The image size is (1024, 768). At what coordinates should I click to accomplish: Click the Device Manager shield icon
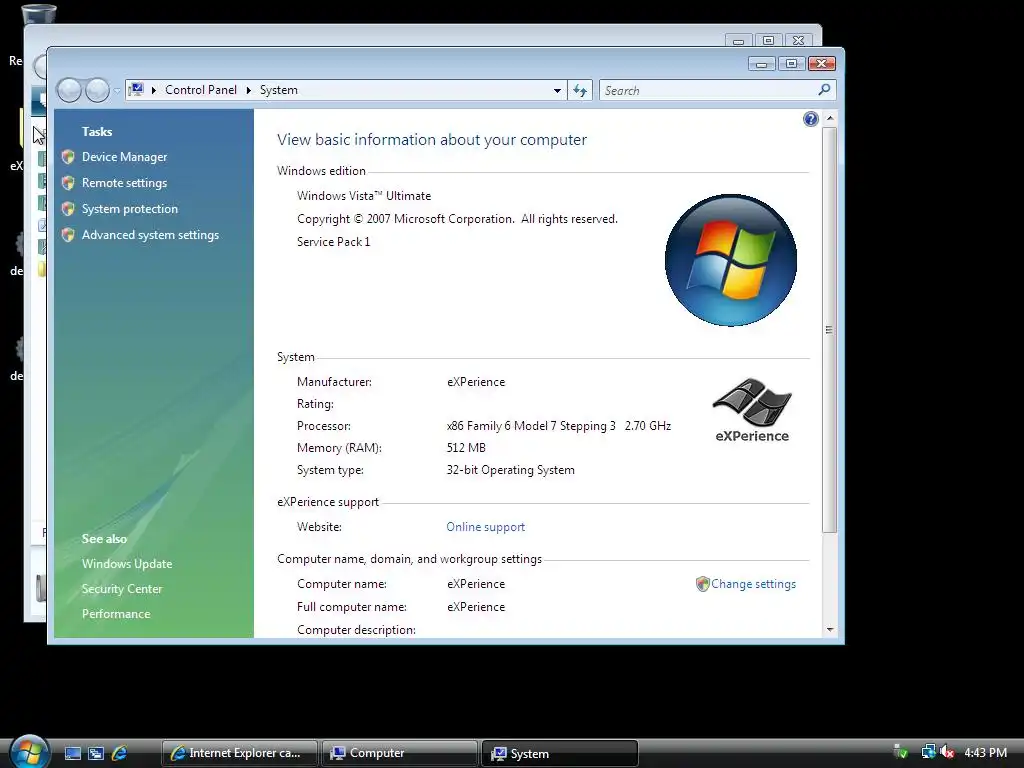pyautogui.click(x=68, y=157)
